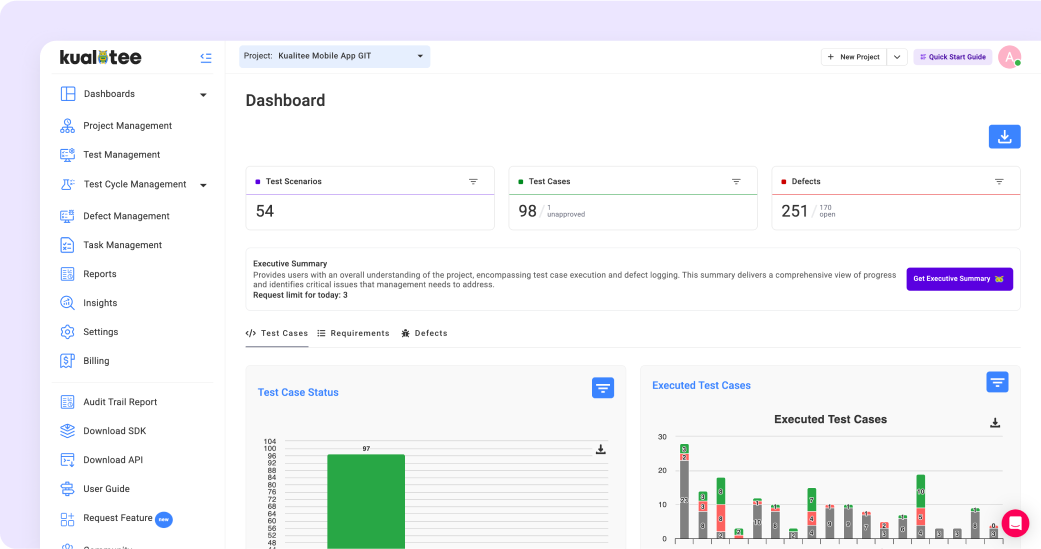Open the User Guide signpost icon
The height and width of the screenshot is (549, 1041).
pyautogui.click(x=68, y=489)
